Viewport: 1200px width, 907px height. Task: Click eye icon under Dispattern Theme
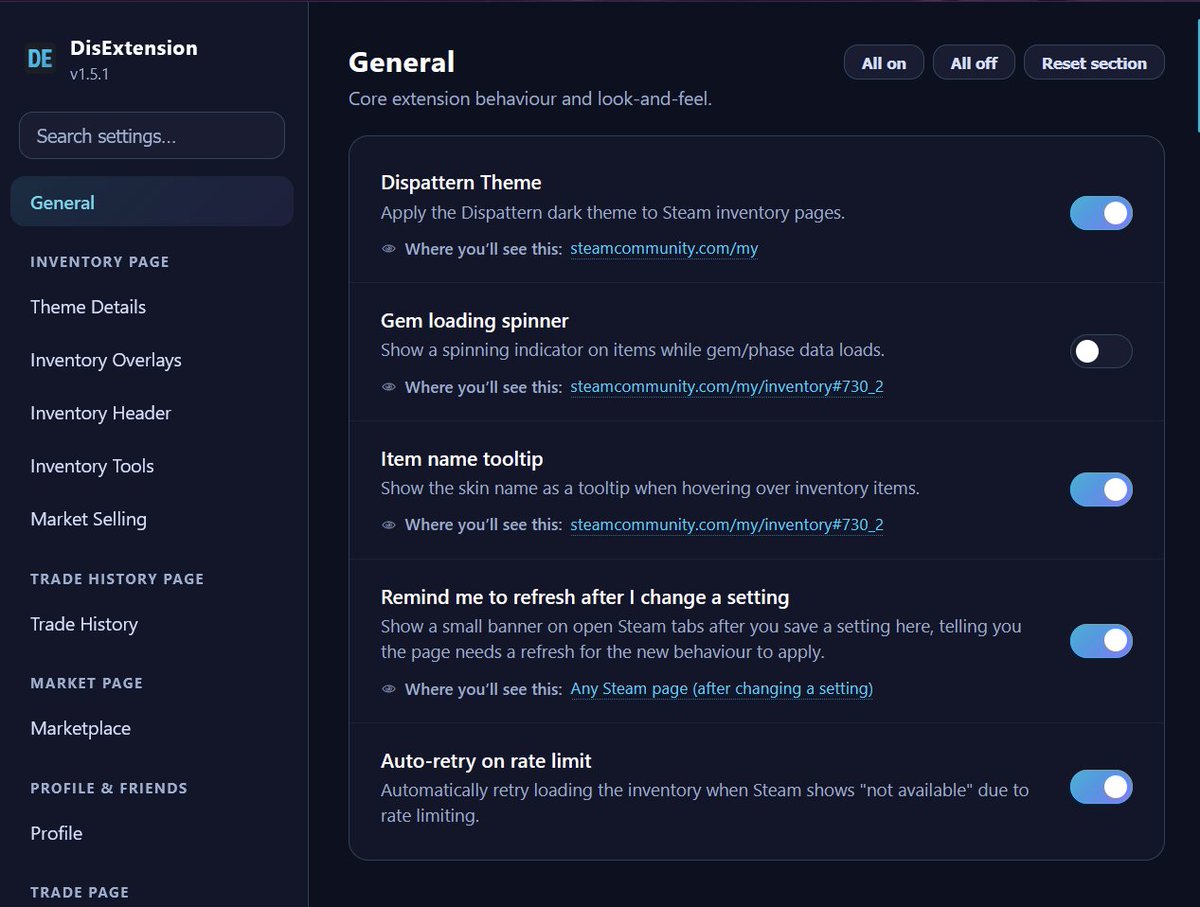point(389,249)
